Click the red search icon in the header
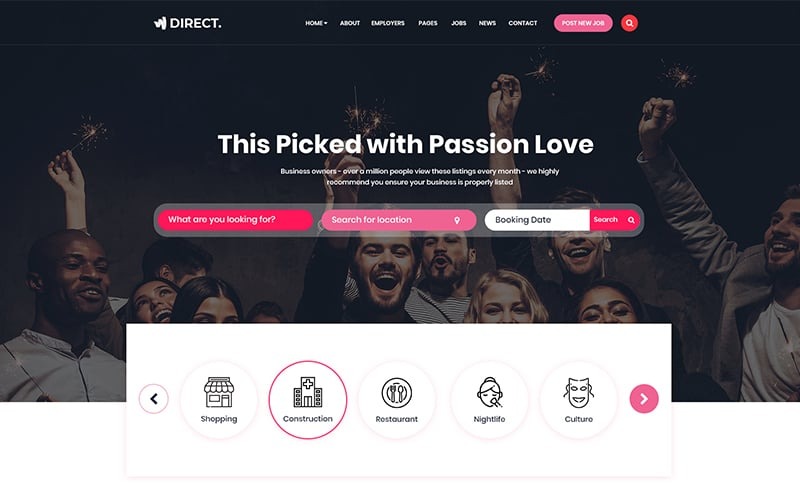The height and width of the screenshot is (500, 800). pyautogui.click(x=629, y=23)
